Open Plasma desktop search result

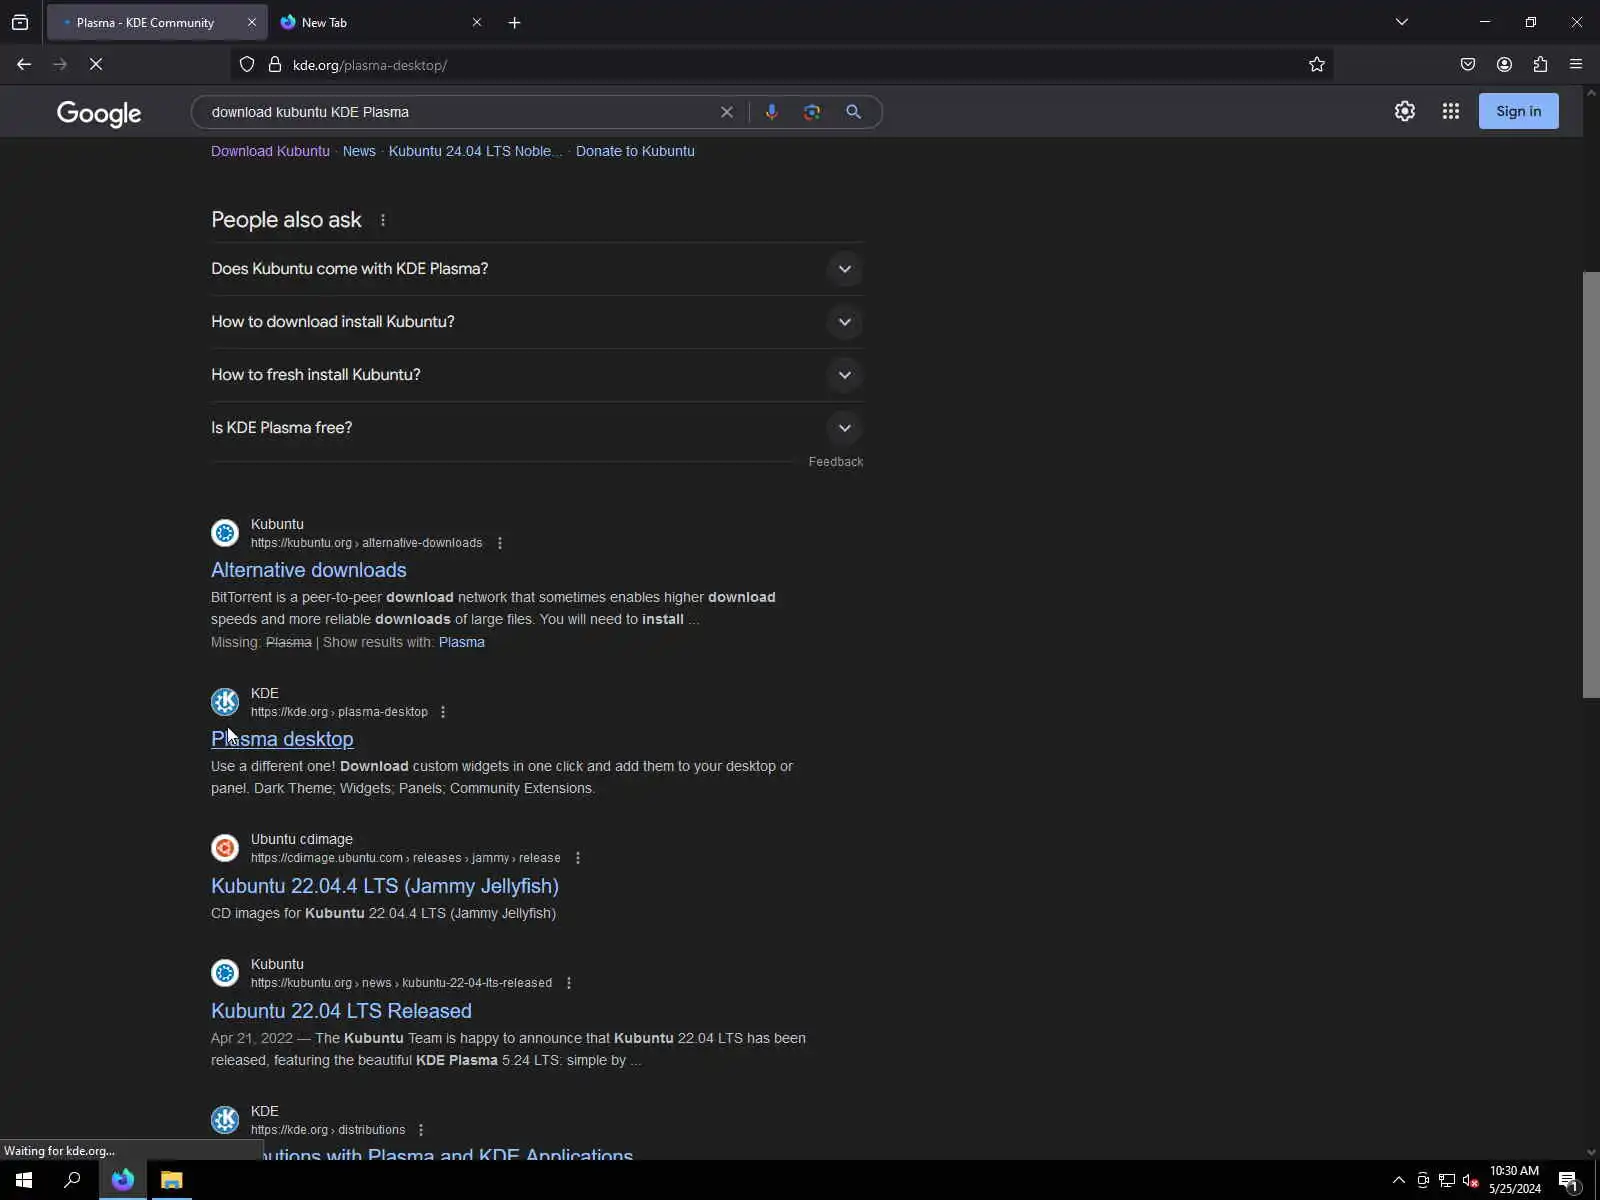coord(282,739)
